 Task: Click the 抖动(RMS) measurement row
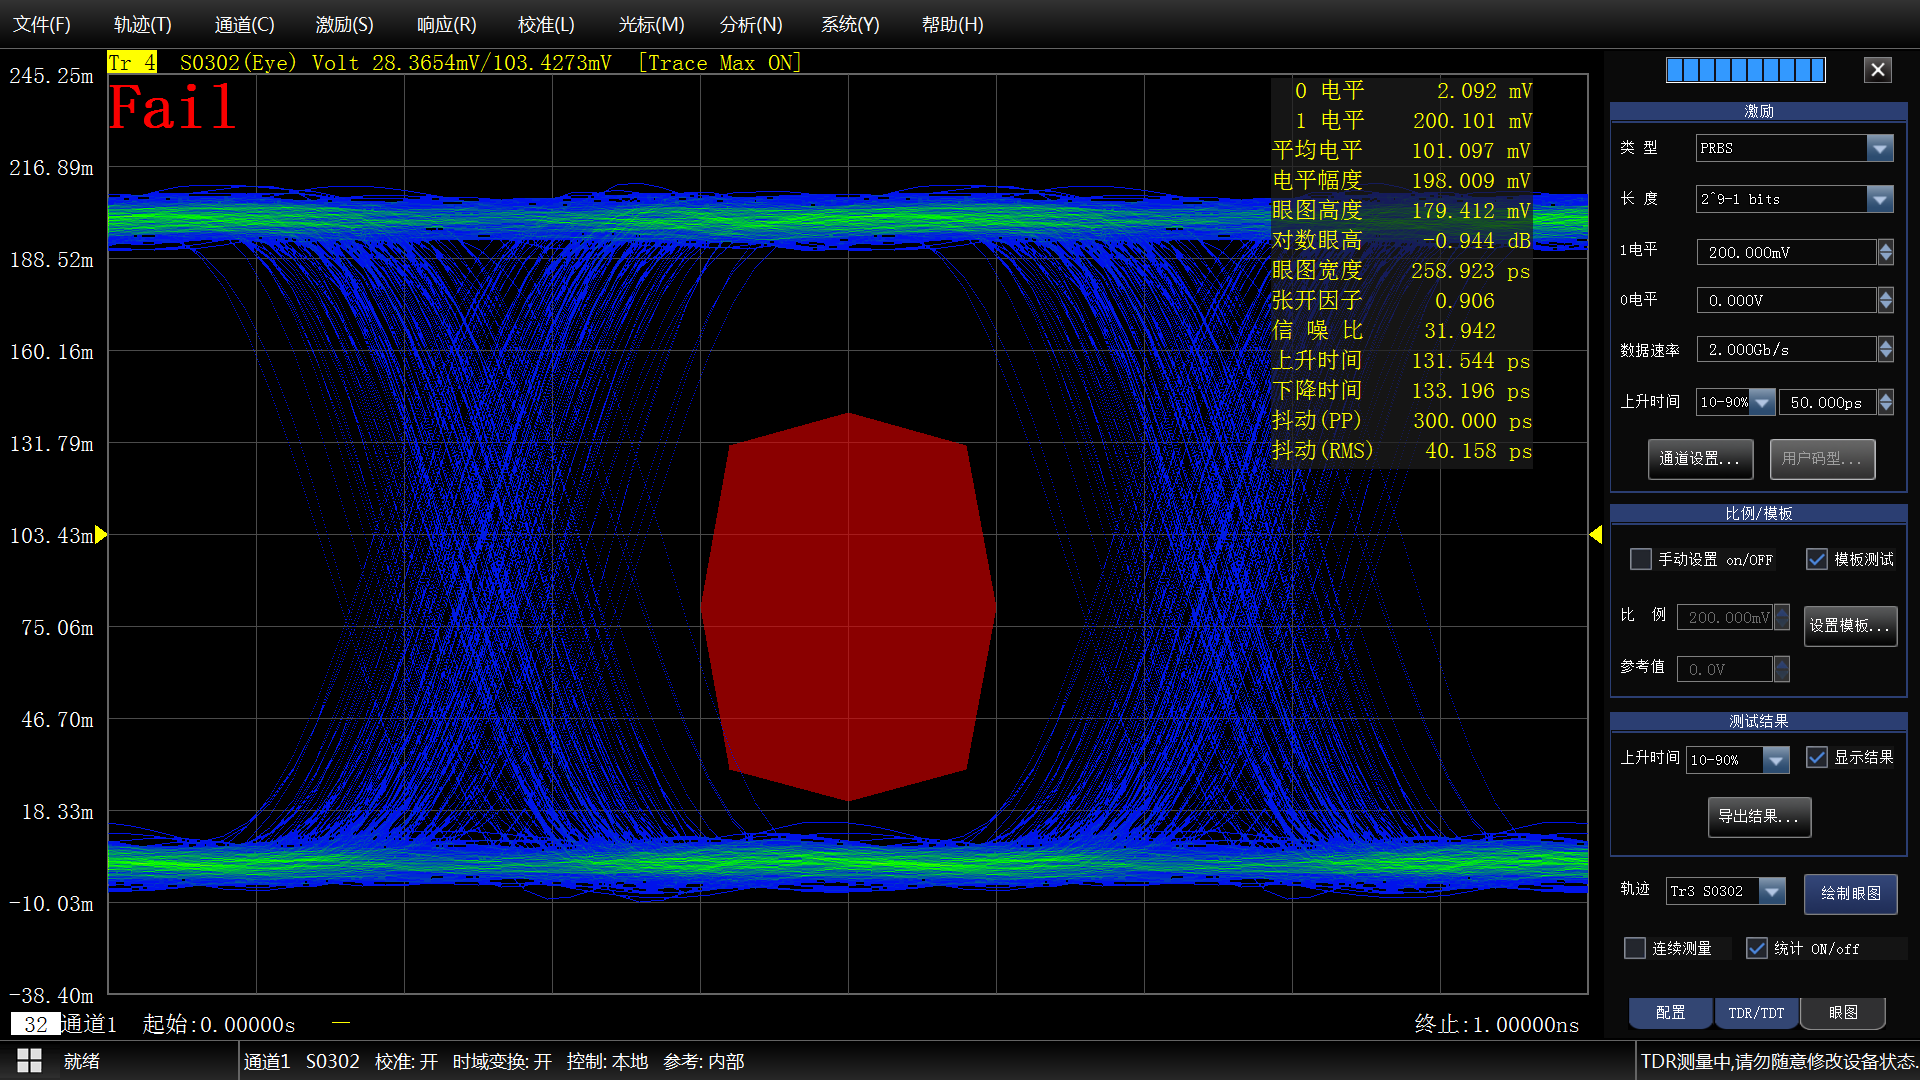1401,451
